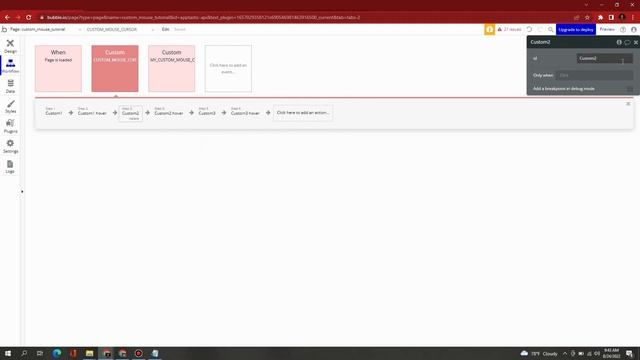
Task: Open the Logs tab in sidebar
Action: (10, 167)
